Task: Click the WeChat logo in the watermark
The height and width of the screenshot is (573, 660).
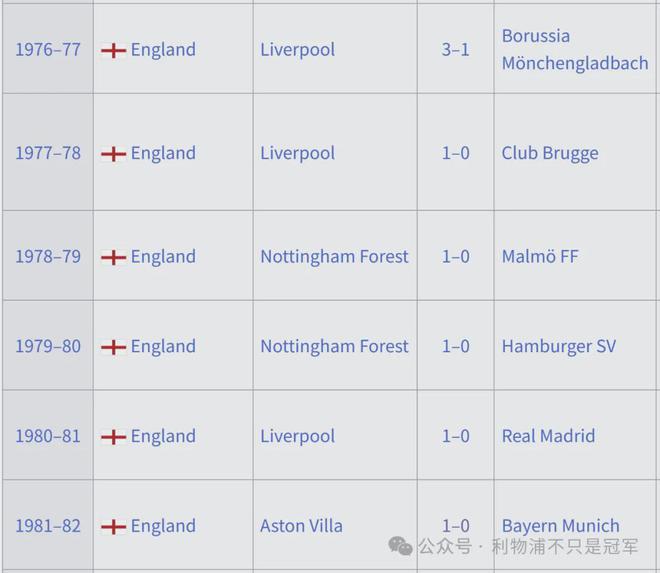Action: 401,546
